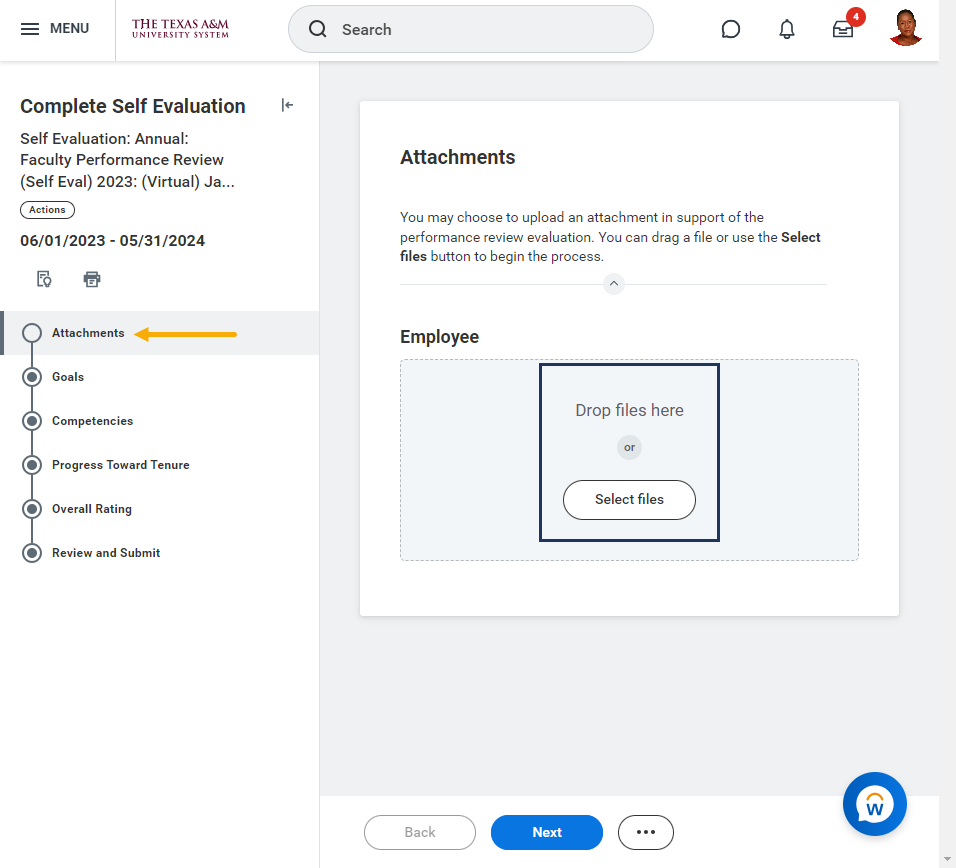This screenshot has height=868, width=956.
Task: Click the document guide icon beside print
Action: pos(44,279)
